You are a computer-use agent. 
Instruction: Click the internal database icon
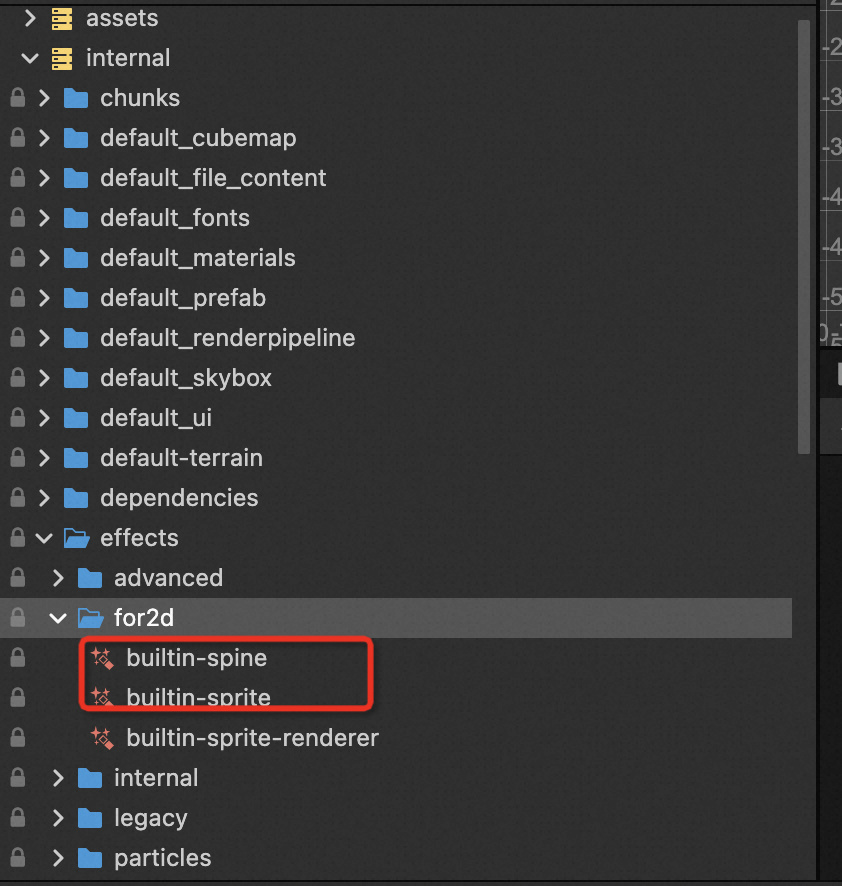[x=62, y=58]
